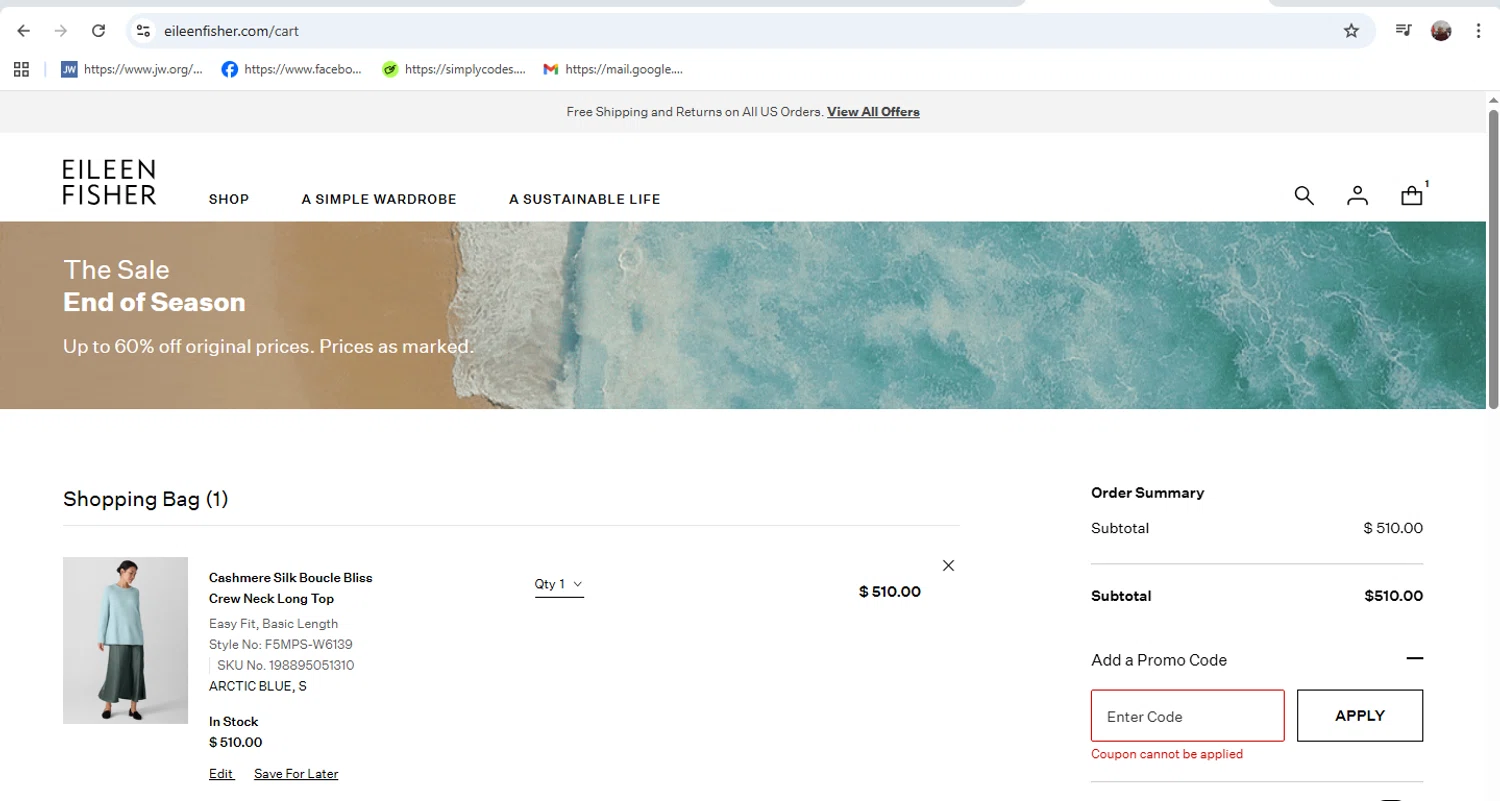The height and width of the screenshot is (801, 1500).
Task: Click the 'Shopping Bag (1)' heading
Action: (146, 498)
